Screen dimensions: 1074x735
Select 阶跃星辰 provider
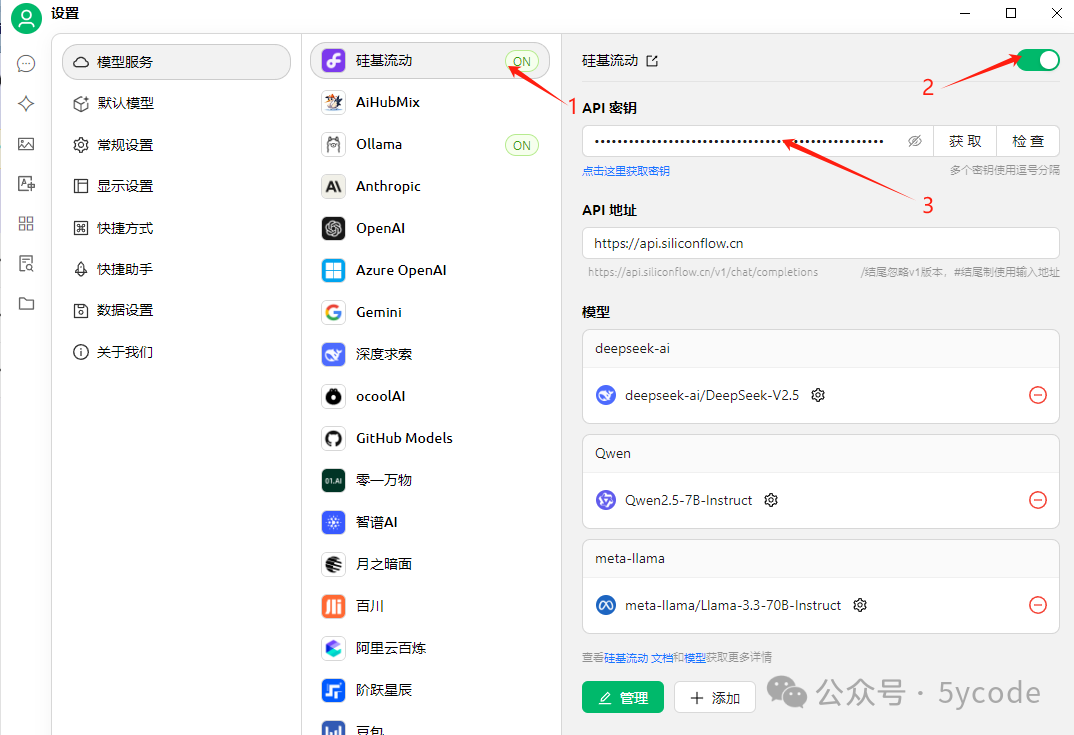click(429, 690)
